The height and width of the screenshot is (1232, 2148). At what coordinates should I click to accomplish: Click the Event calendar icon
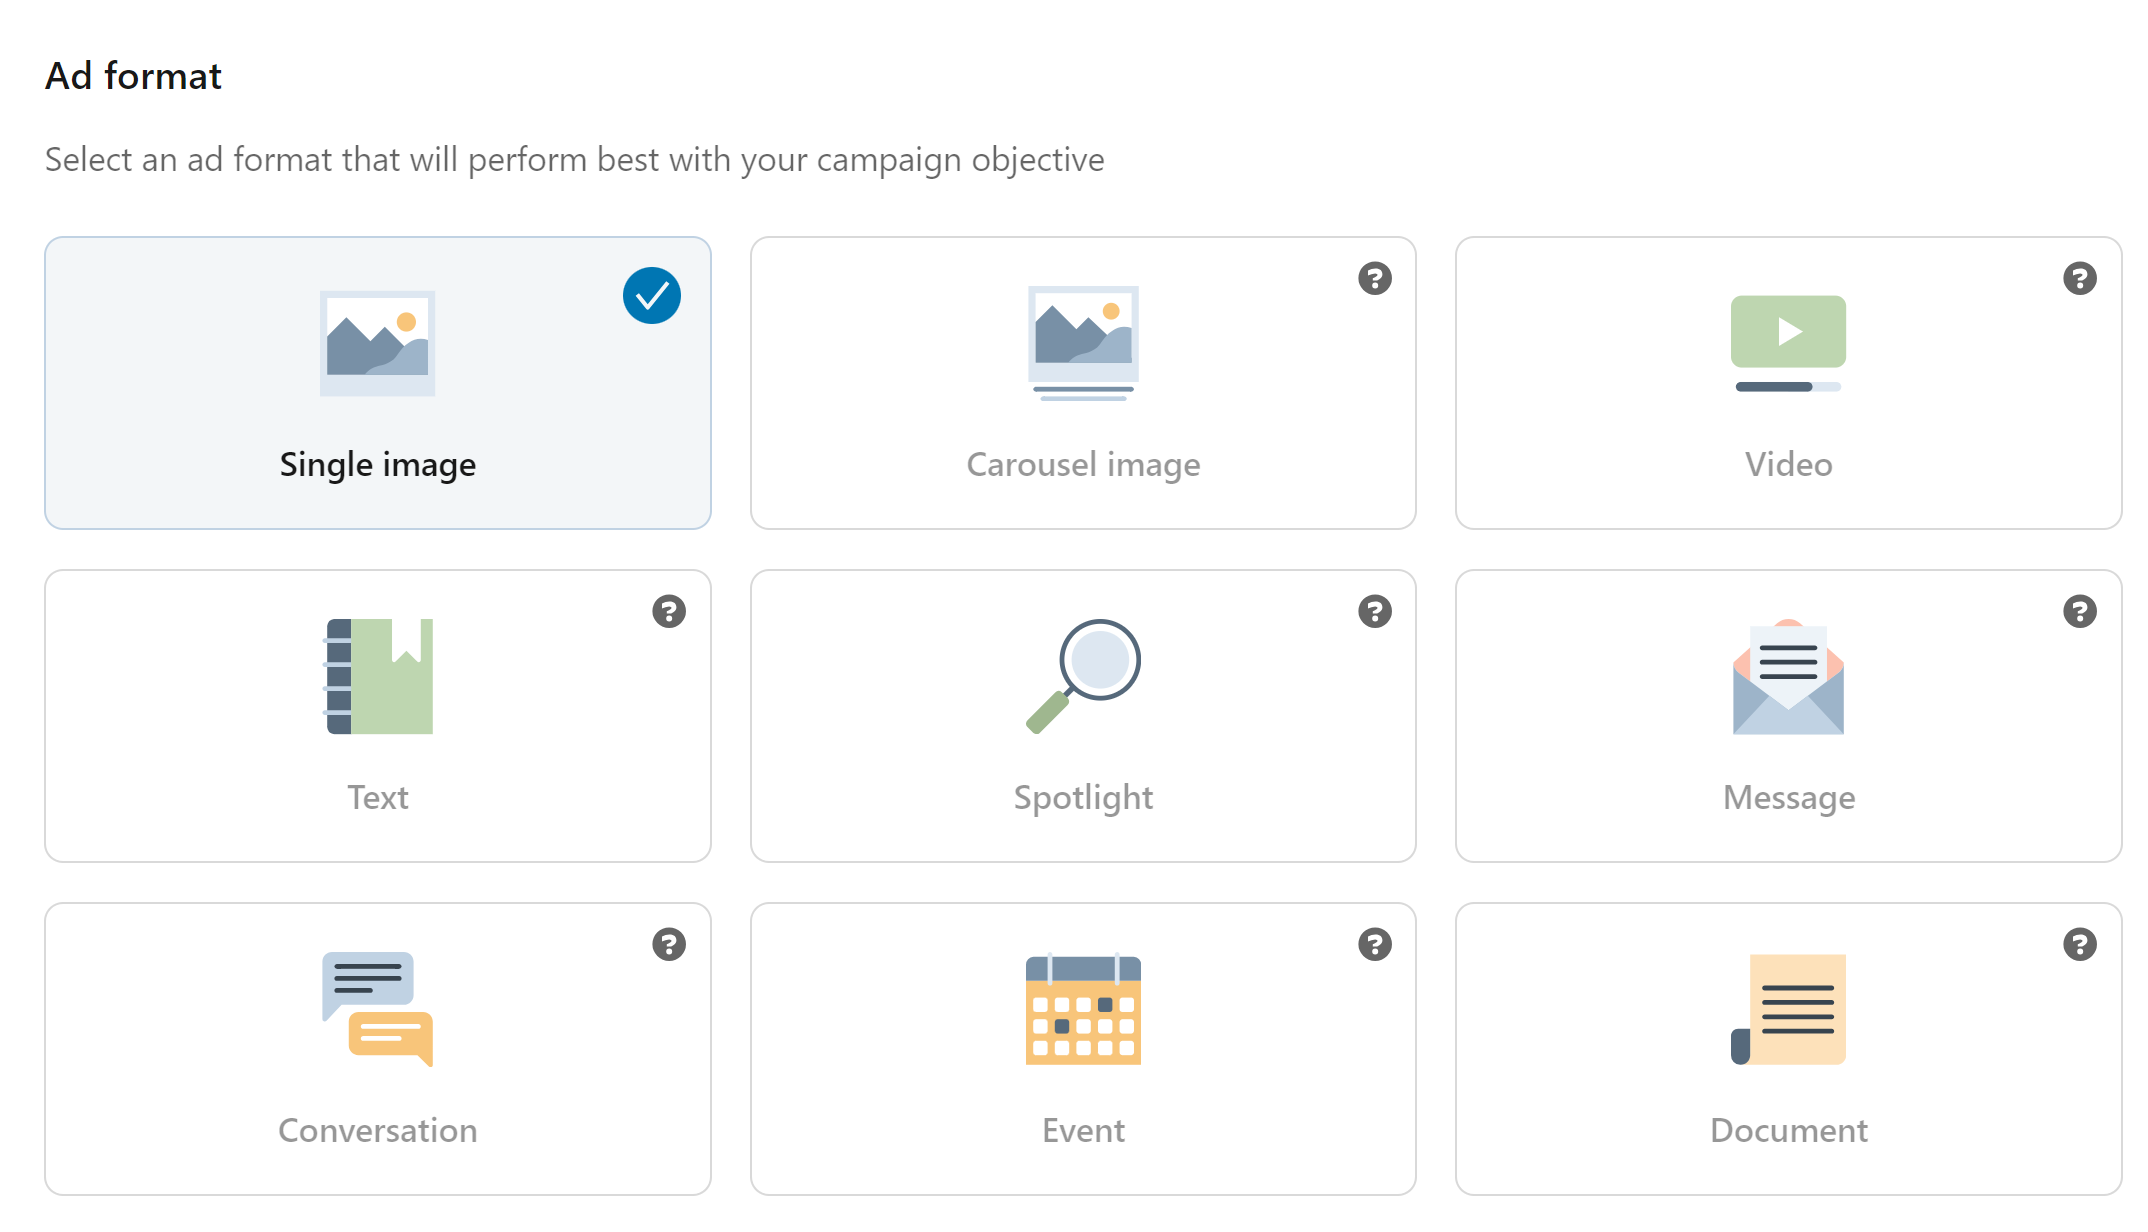point(1083,1010)
